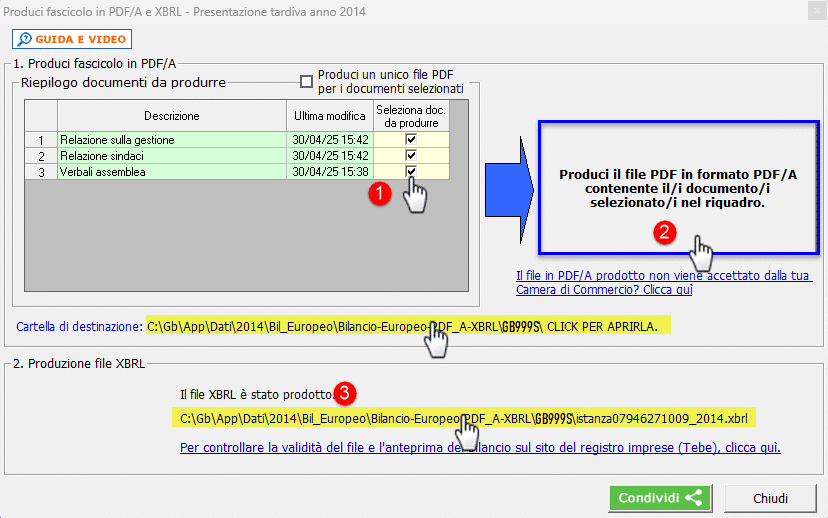Viewport: 828px width, 518px height.
Task: Click the red step 2 marker
Action: (x=664, y=233)
